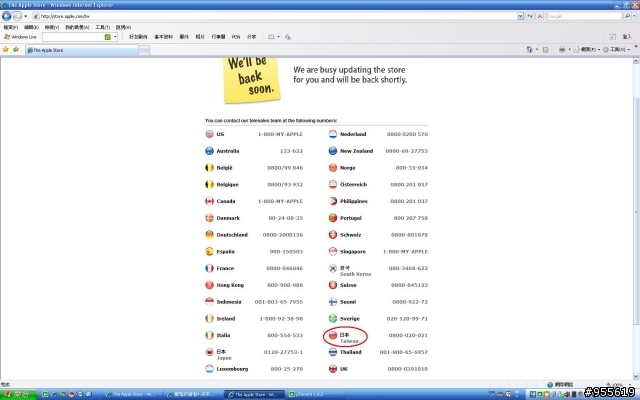Open the Tools gear menu in command bar
Viewport: 640px width, 400px height.
(x=616, y=49)
